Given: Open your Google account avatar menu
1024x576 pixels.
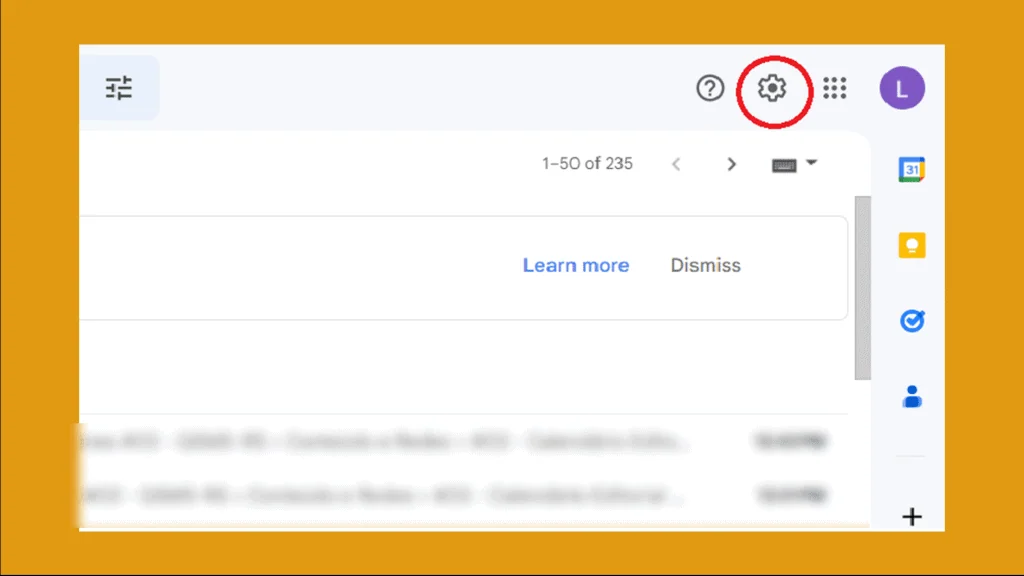Looking at the screenshot, I should tap(902, 88).
